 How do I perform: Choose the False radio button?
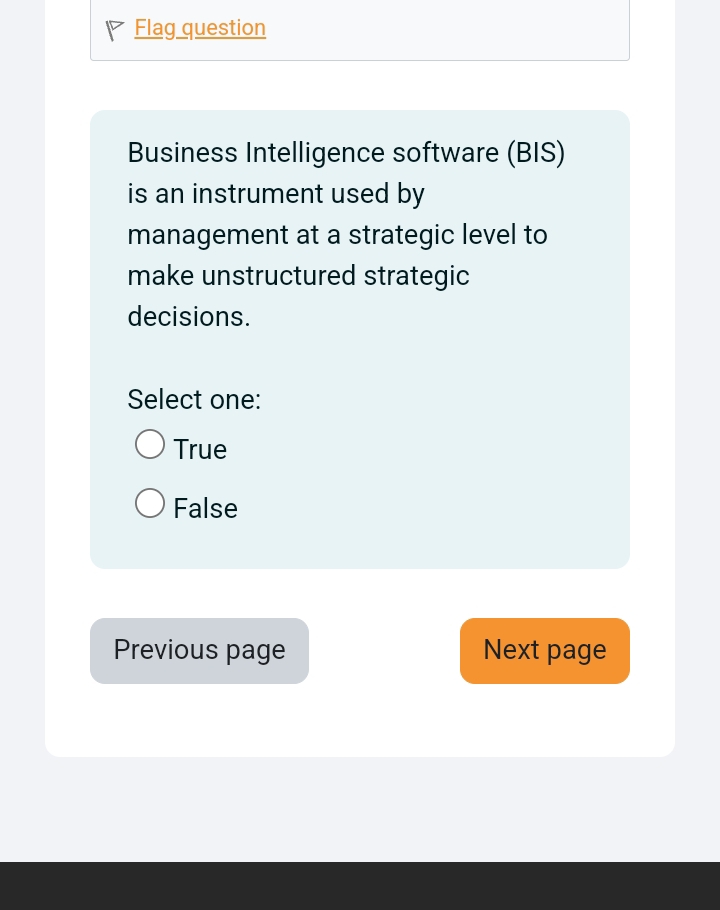(150, 503)
